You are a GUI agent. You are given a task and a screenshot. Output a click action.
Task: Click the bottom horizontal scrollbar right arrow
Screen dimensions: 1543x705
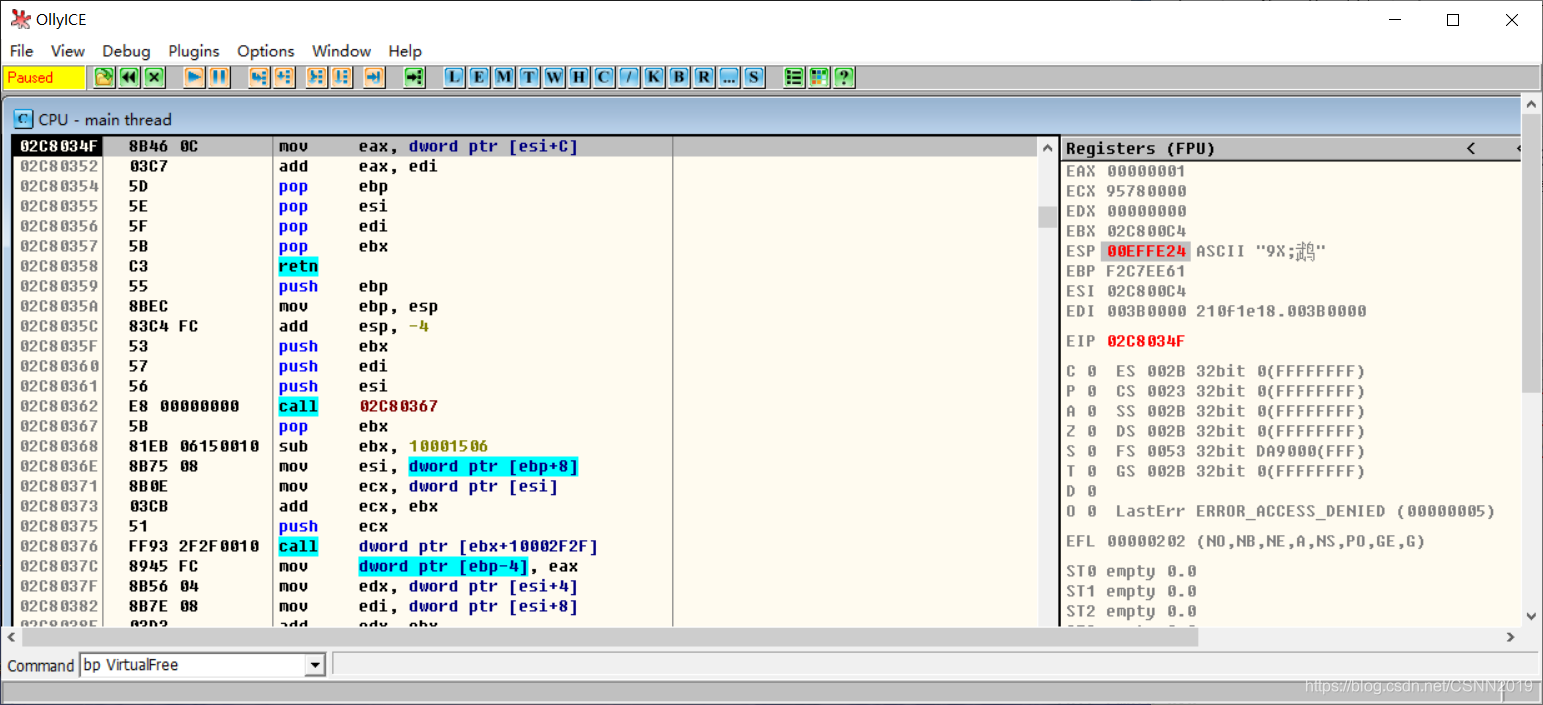point(1510,637)
